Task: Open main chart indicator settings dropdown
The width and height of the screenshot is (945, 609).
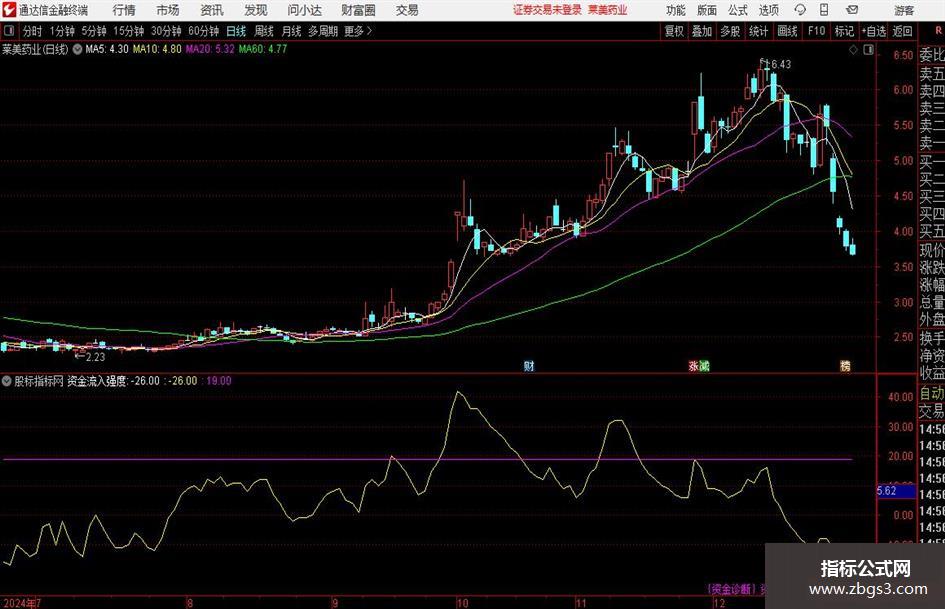Action: click(77, 49)
